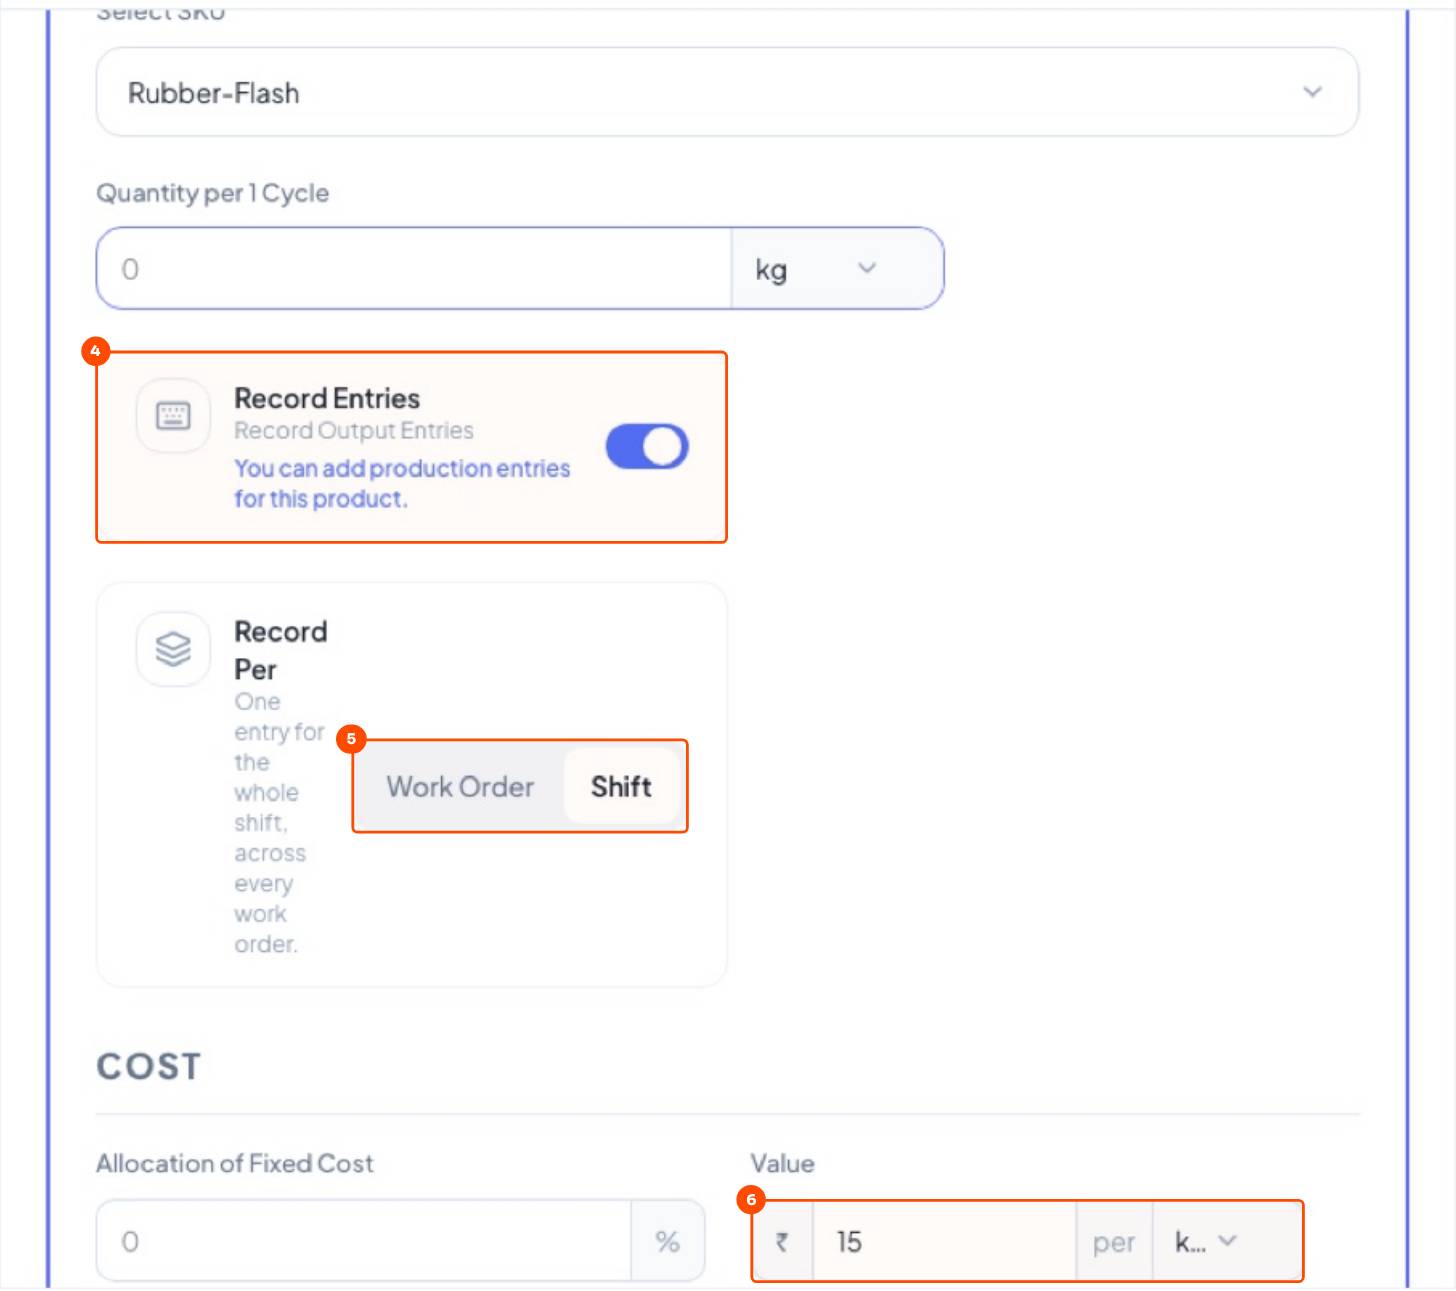Click the orange step 6 badge
This screenshot has height=1291, width=1456.
751,1200
